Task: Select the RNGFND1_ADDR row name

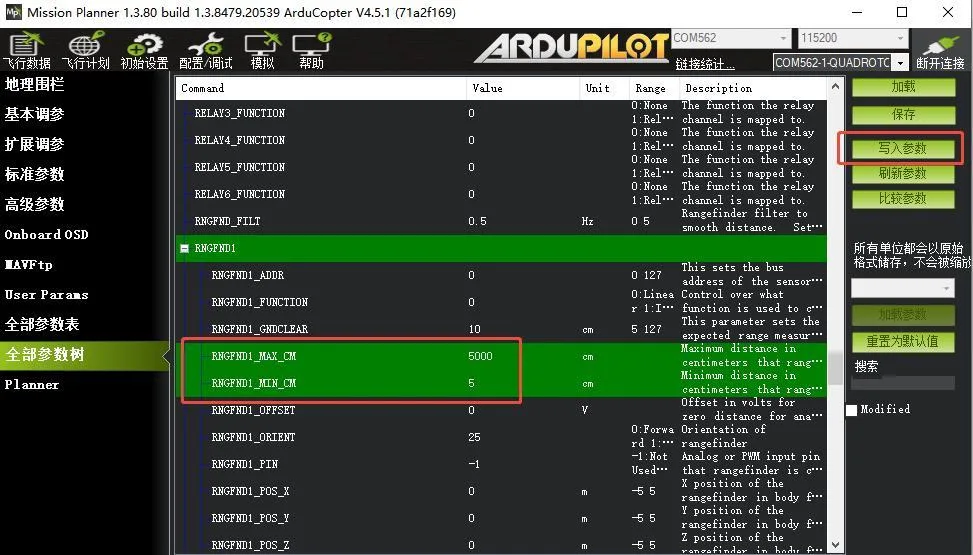Action: point(248,276)
